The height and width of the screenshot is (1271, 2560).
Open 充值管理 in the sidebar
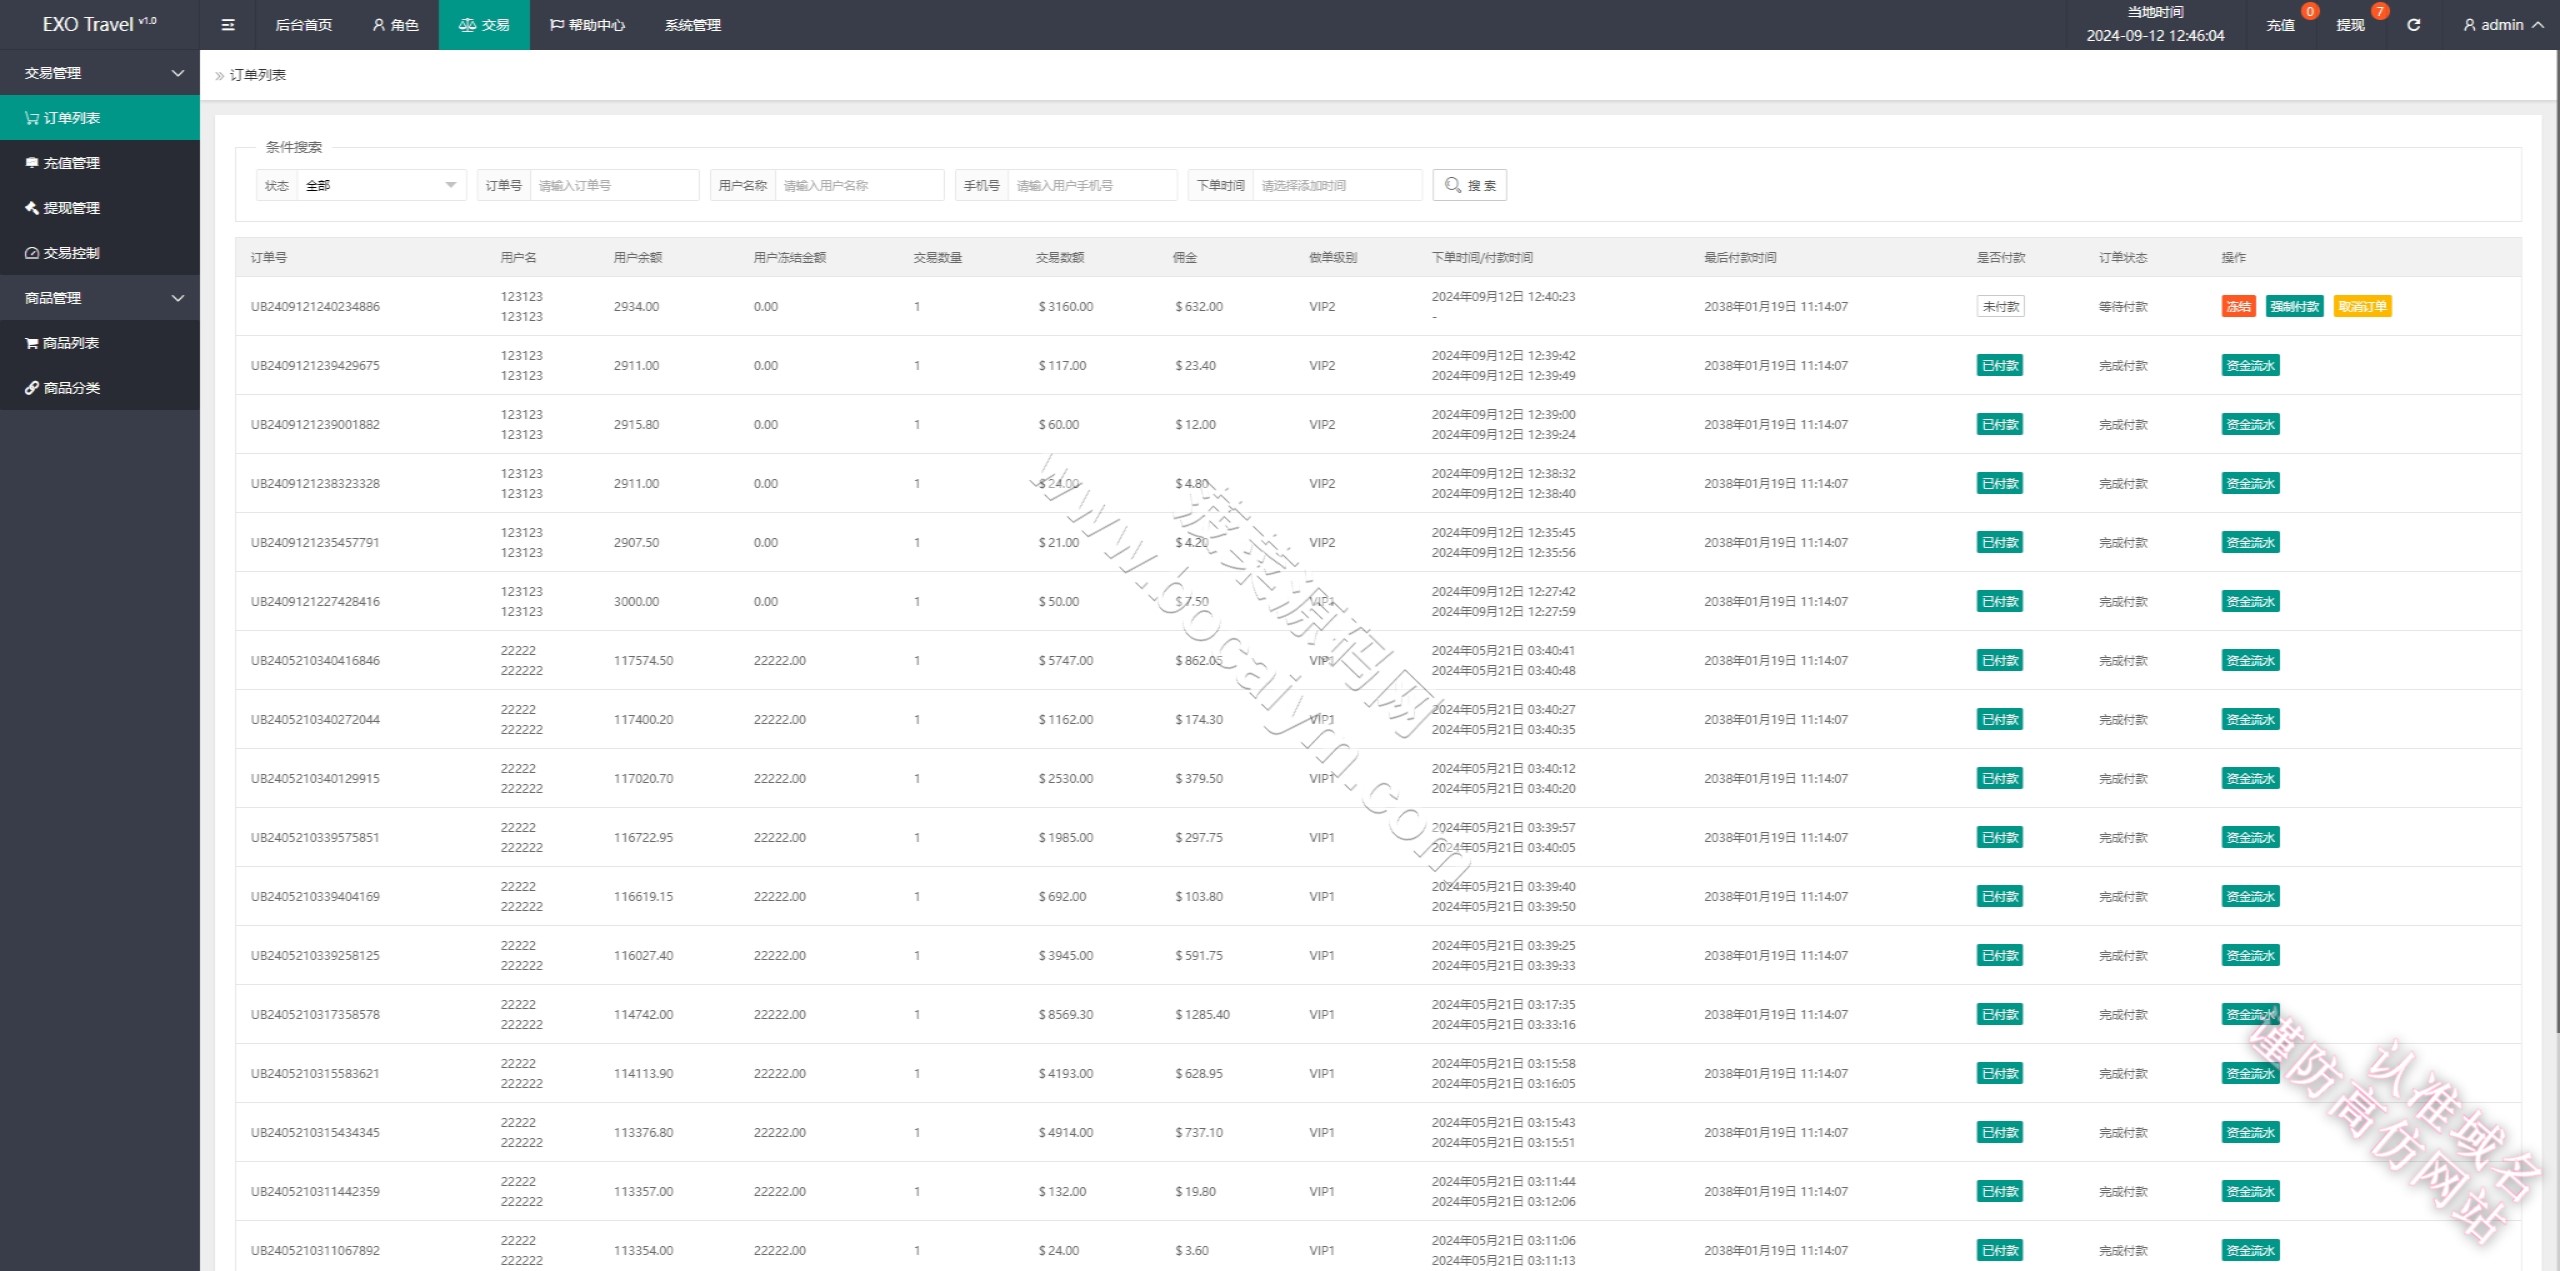(x=100, y=163)
